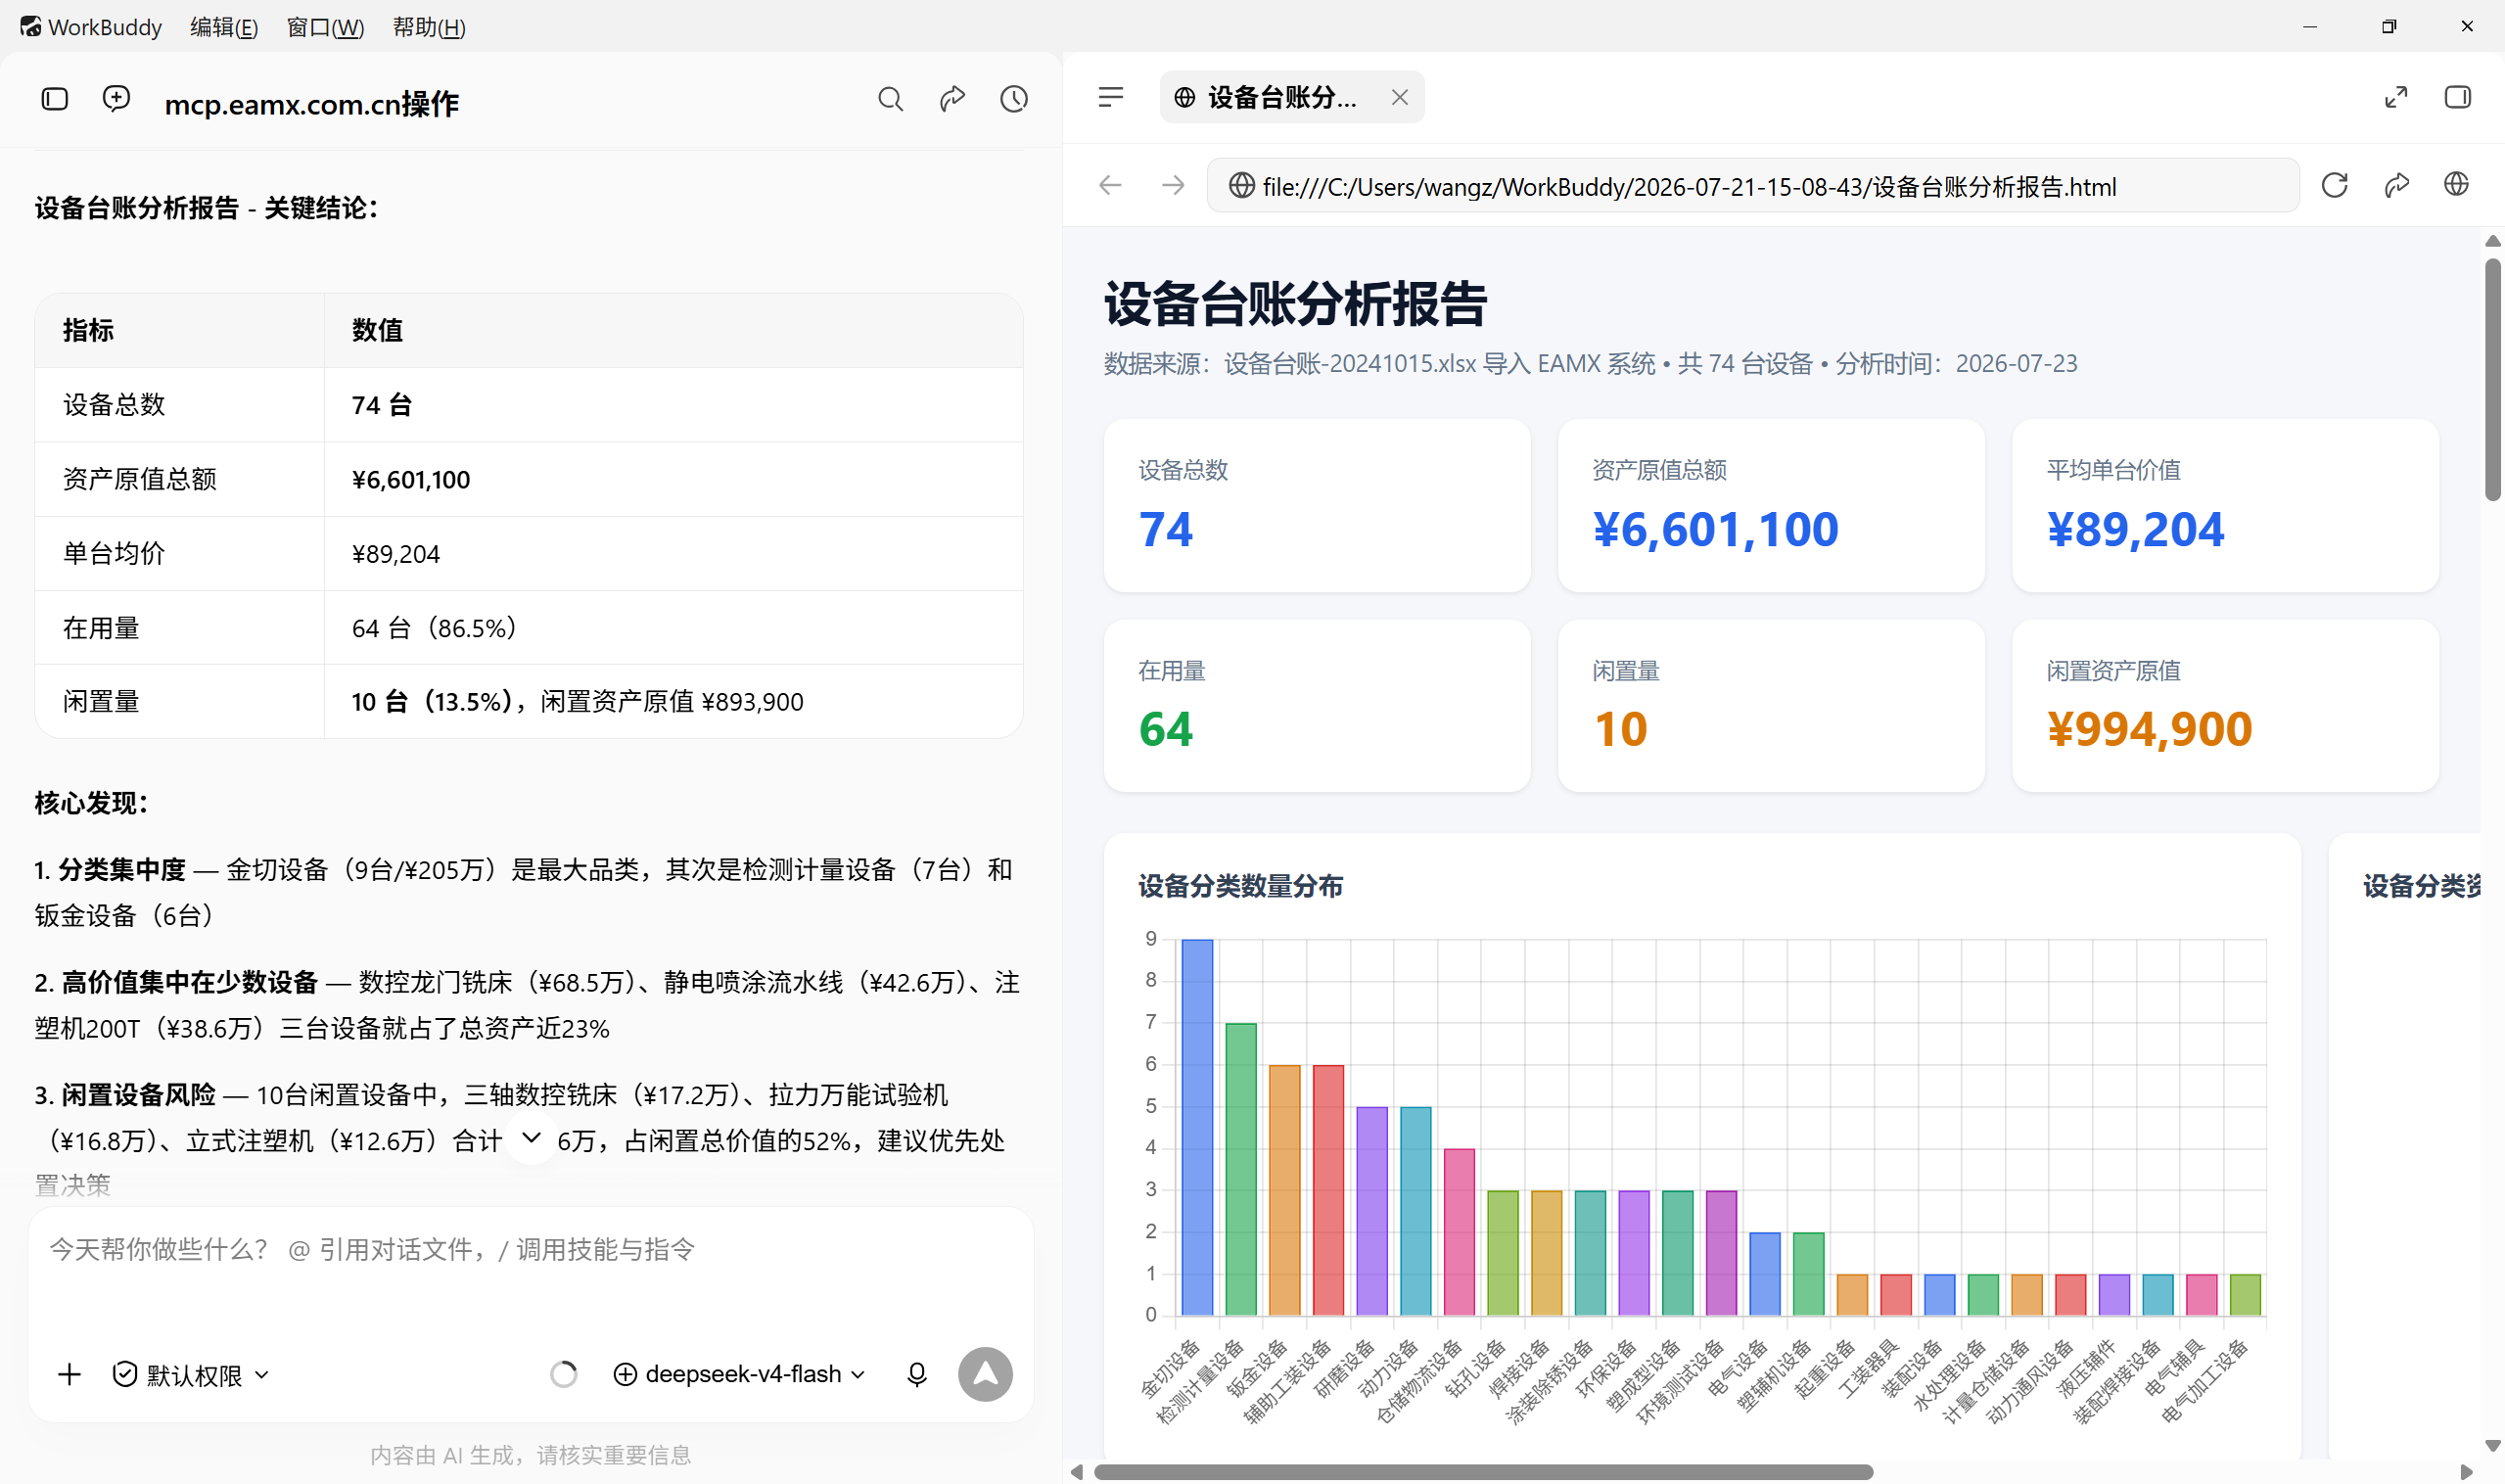Open conversation history clock icon
Screen dimensions: 2505x1484
(1014, 99)
